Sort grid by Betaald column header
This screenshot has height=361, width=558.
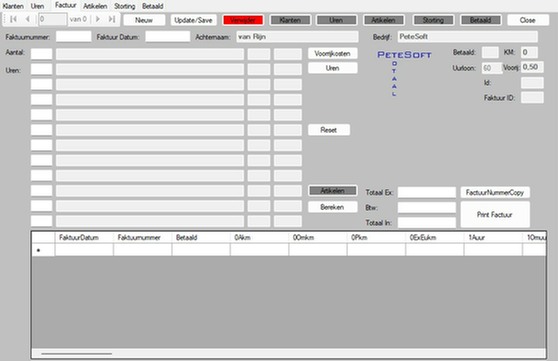201,237
